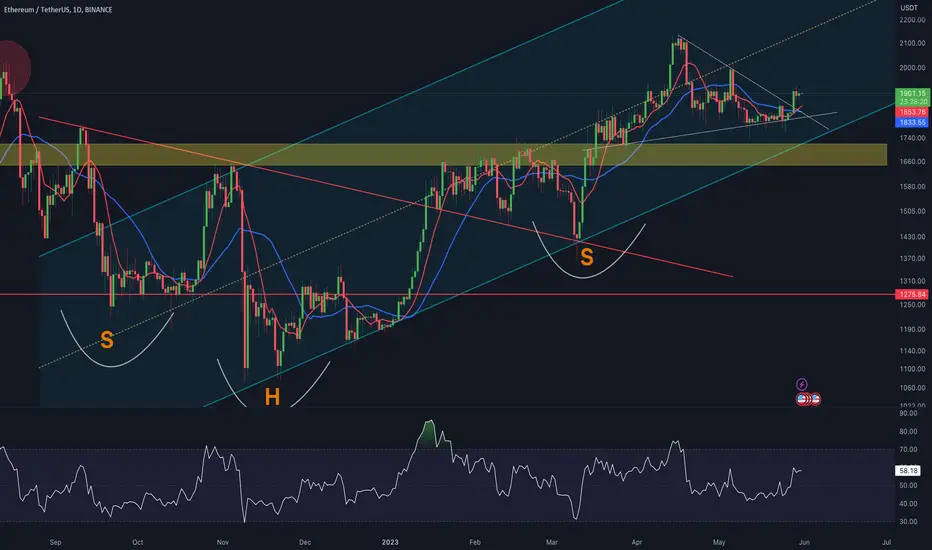
Task: Click the May label on time axis
Action: 719,542
